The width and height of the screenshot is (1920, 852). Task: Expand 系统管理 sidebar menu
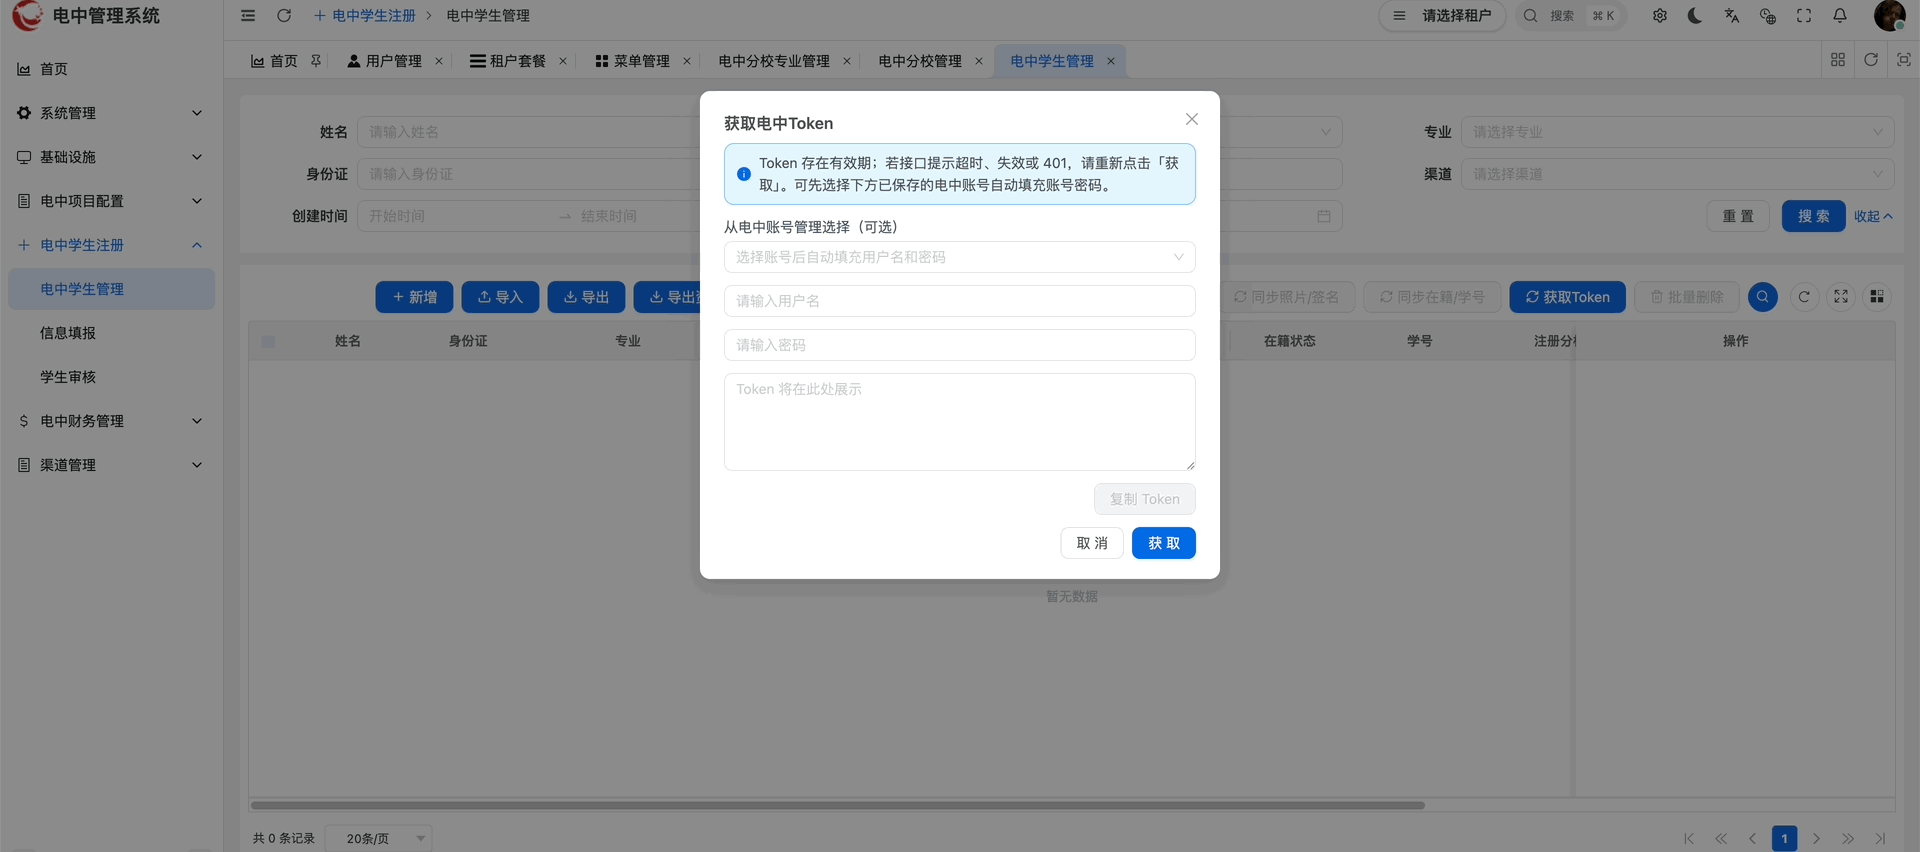tap(111, 113)
